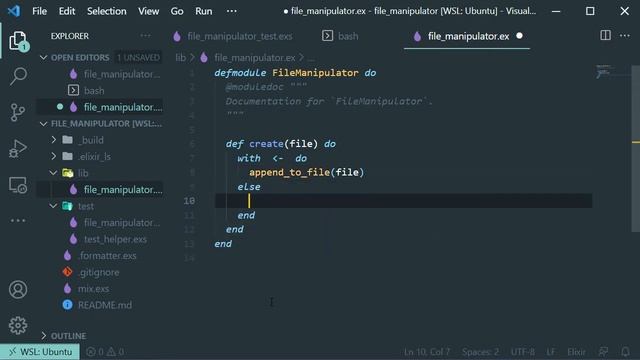The width and height of the screenshot is (640, 360).
Task: Open the View menu
Action: coord(149,11)
